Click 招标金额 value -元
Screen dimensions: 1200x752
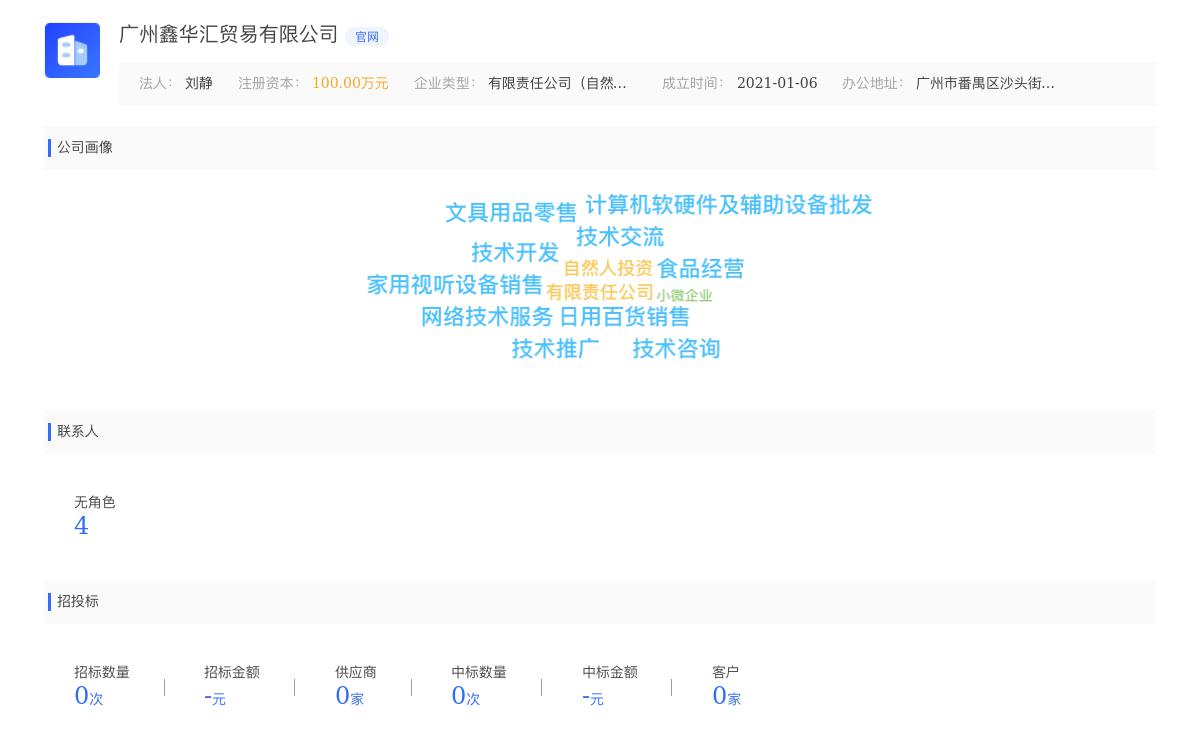click(215, 697)
